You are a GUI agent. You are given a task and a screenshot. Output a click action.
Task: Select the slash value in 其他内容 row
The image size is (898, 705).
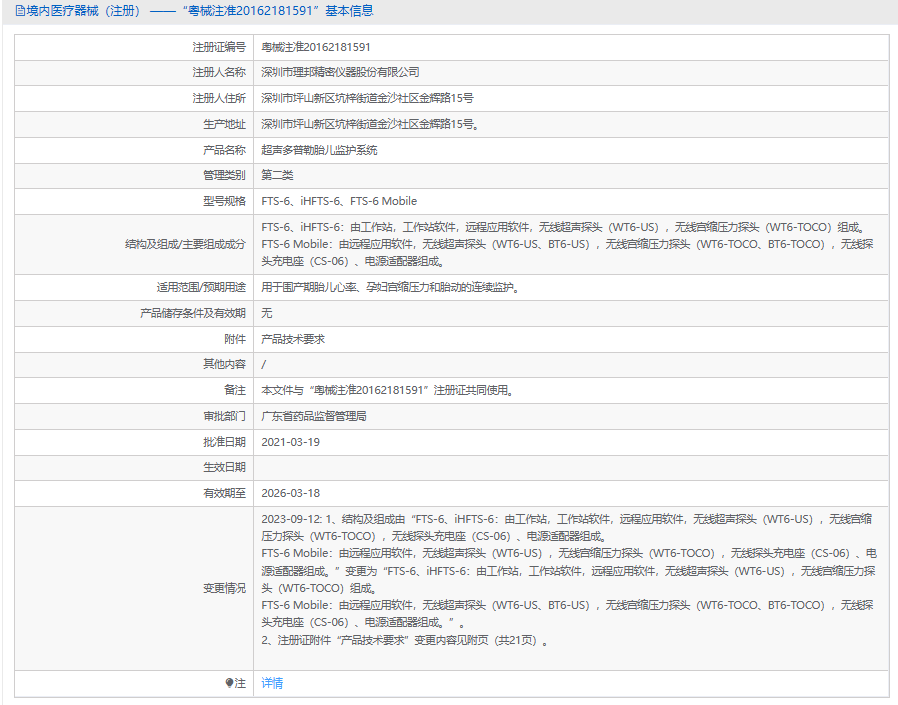(x=263, y=364)
